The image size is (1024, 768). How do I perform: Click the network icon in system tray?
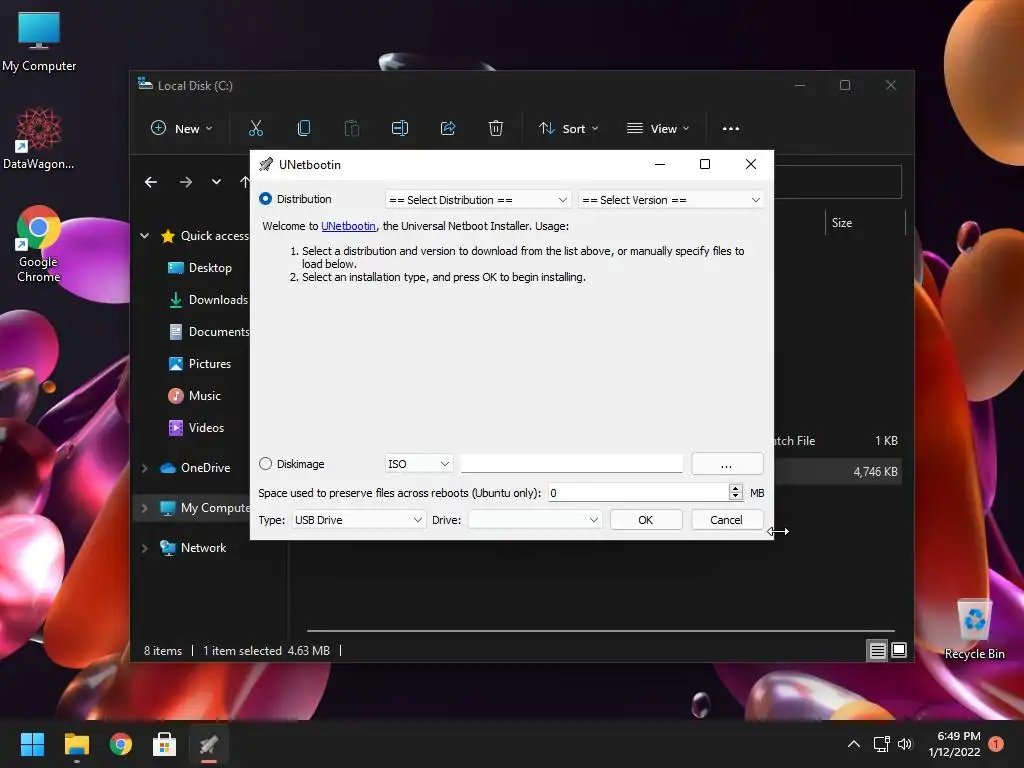pos(882,744)
